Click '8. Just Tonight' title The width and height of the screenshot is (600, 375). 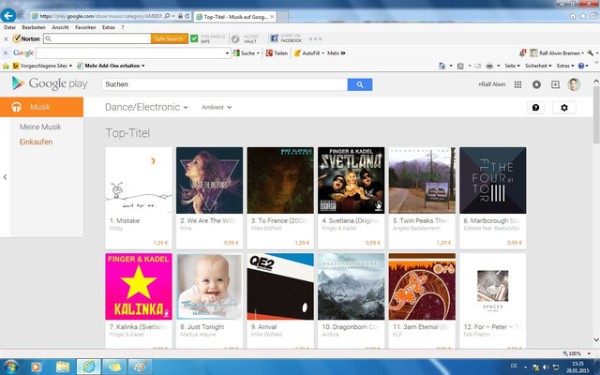tap(202, 327)
